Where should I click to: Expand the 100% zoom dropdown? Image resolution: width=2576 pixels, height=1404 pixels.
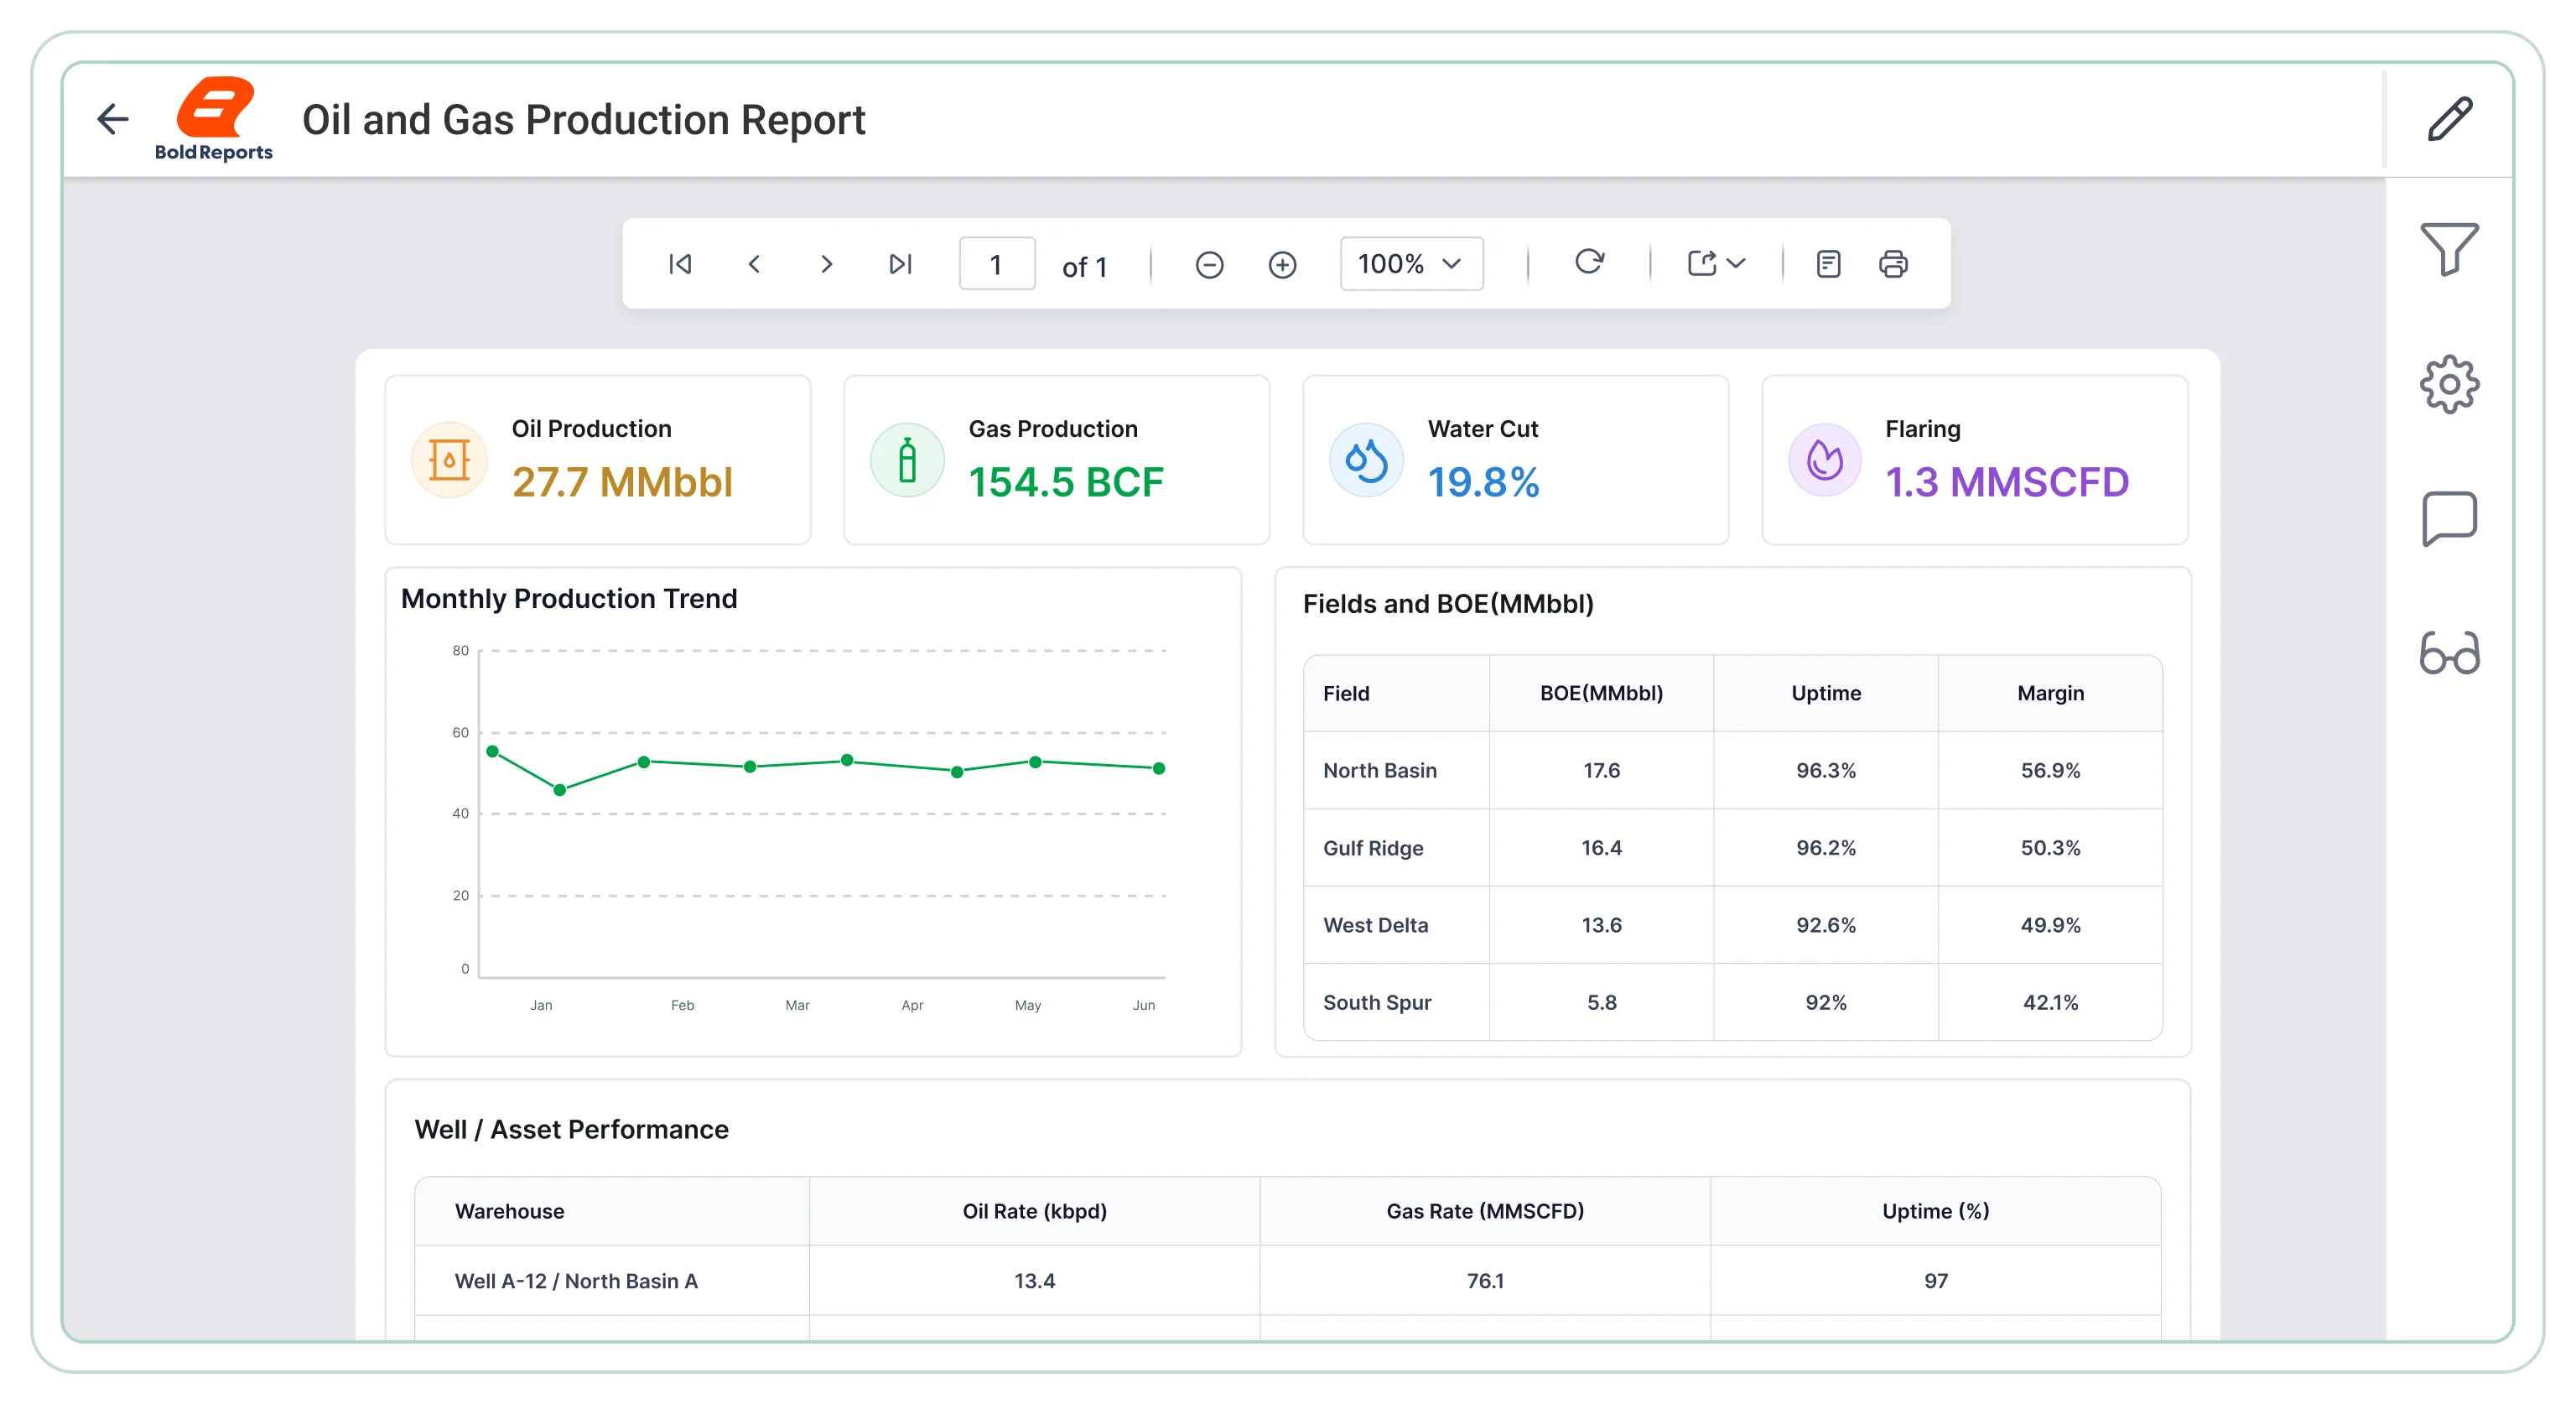1411,264
